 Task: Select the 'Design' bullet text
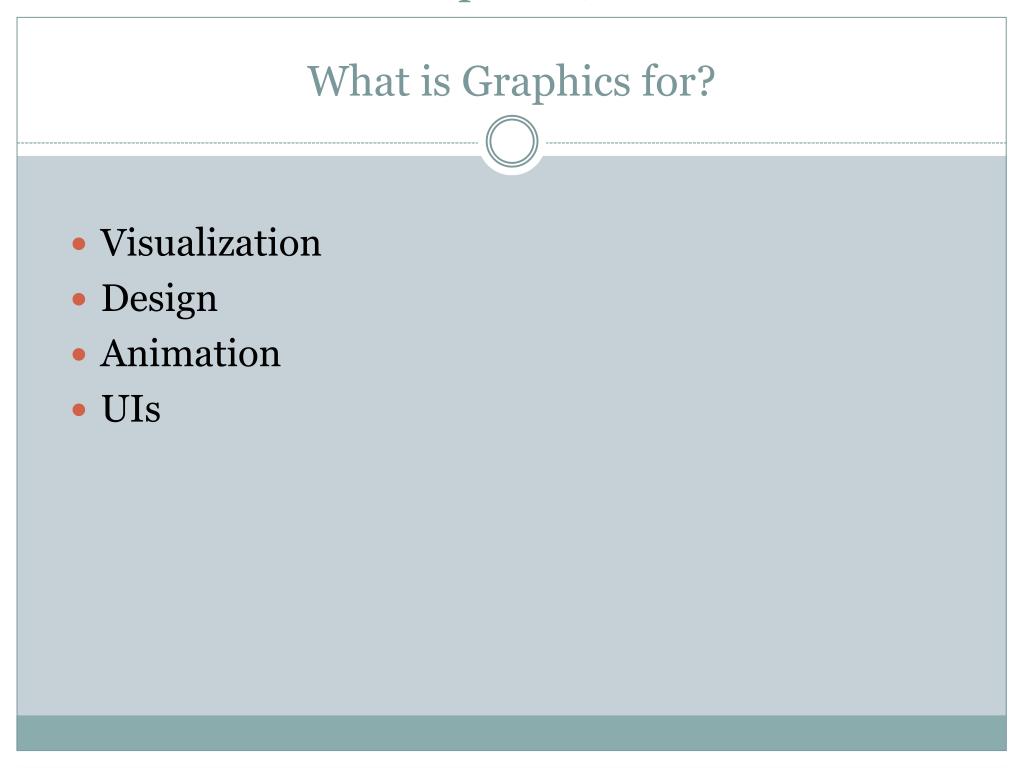pos(159,299)
